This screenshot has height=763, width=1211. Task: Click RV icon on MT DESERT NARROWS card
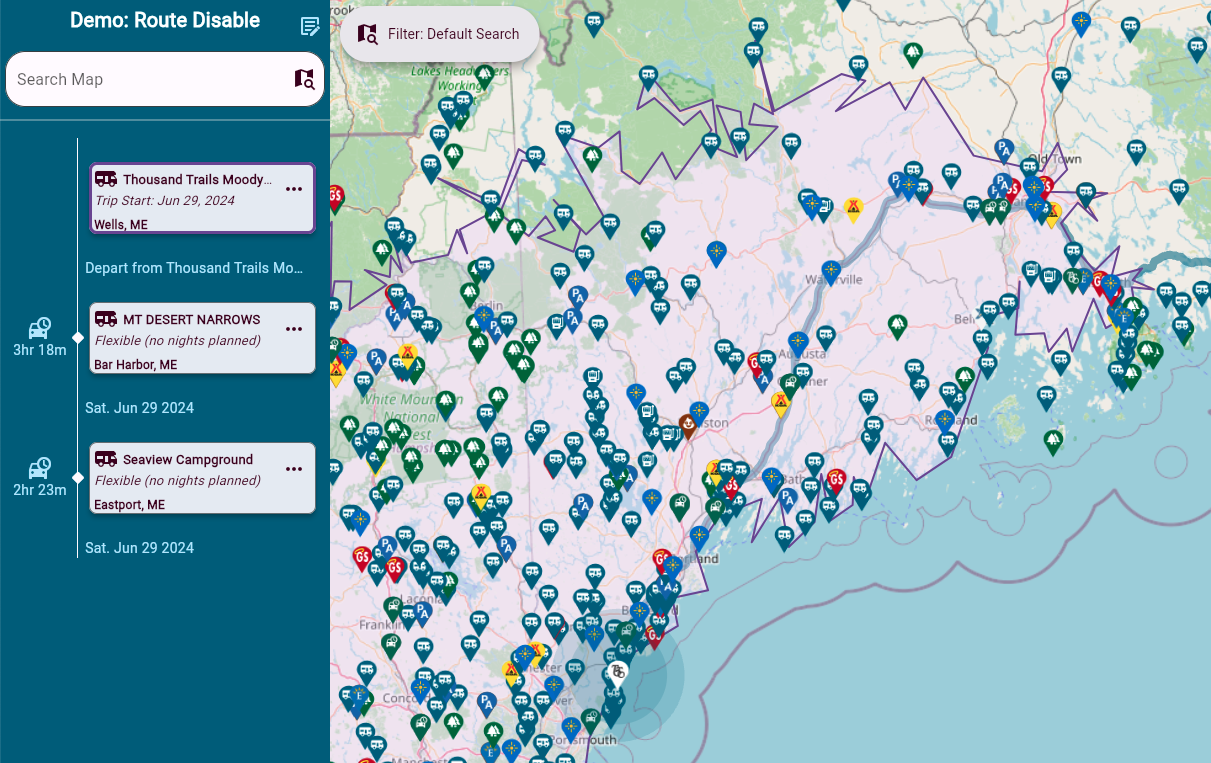pyautogui.click(x=106, y=319)
